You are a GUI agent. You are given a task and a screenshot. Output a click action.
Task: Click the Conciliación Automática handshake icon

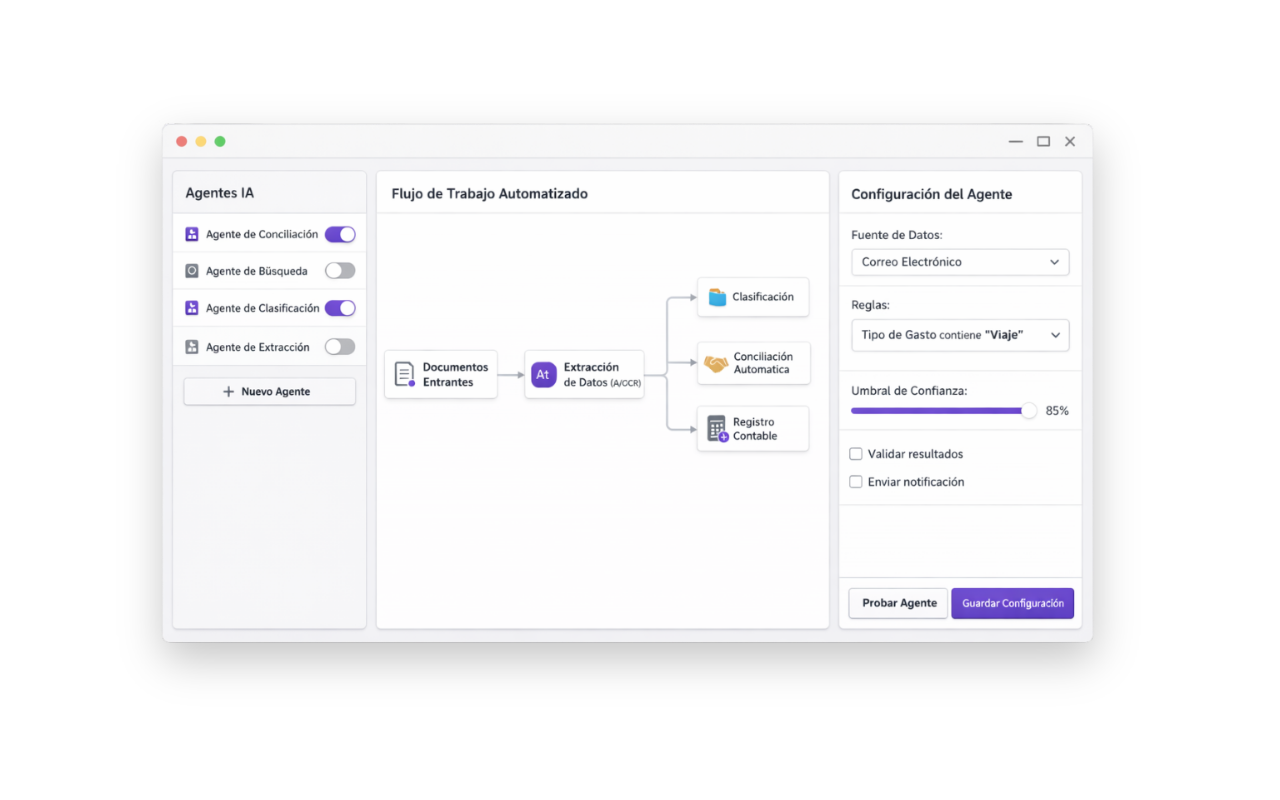click(716, 364)
